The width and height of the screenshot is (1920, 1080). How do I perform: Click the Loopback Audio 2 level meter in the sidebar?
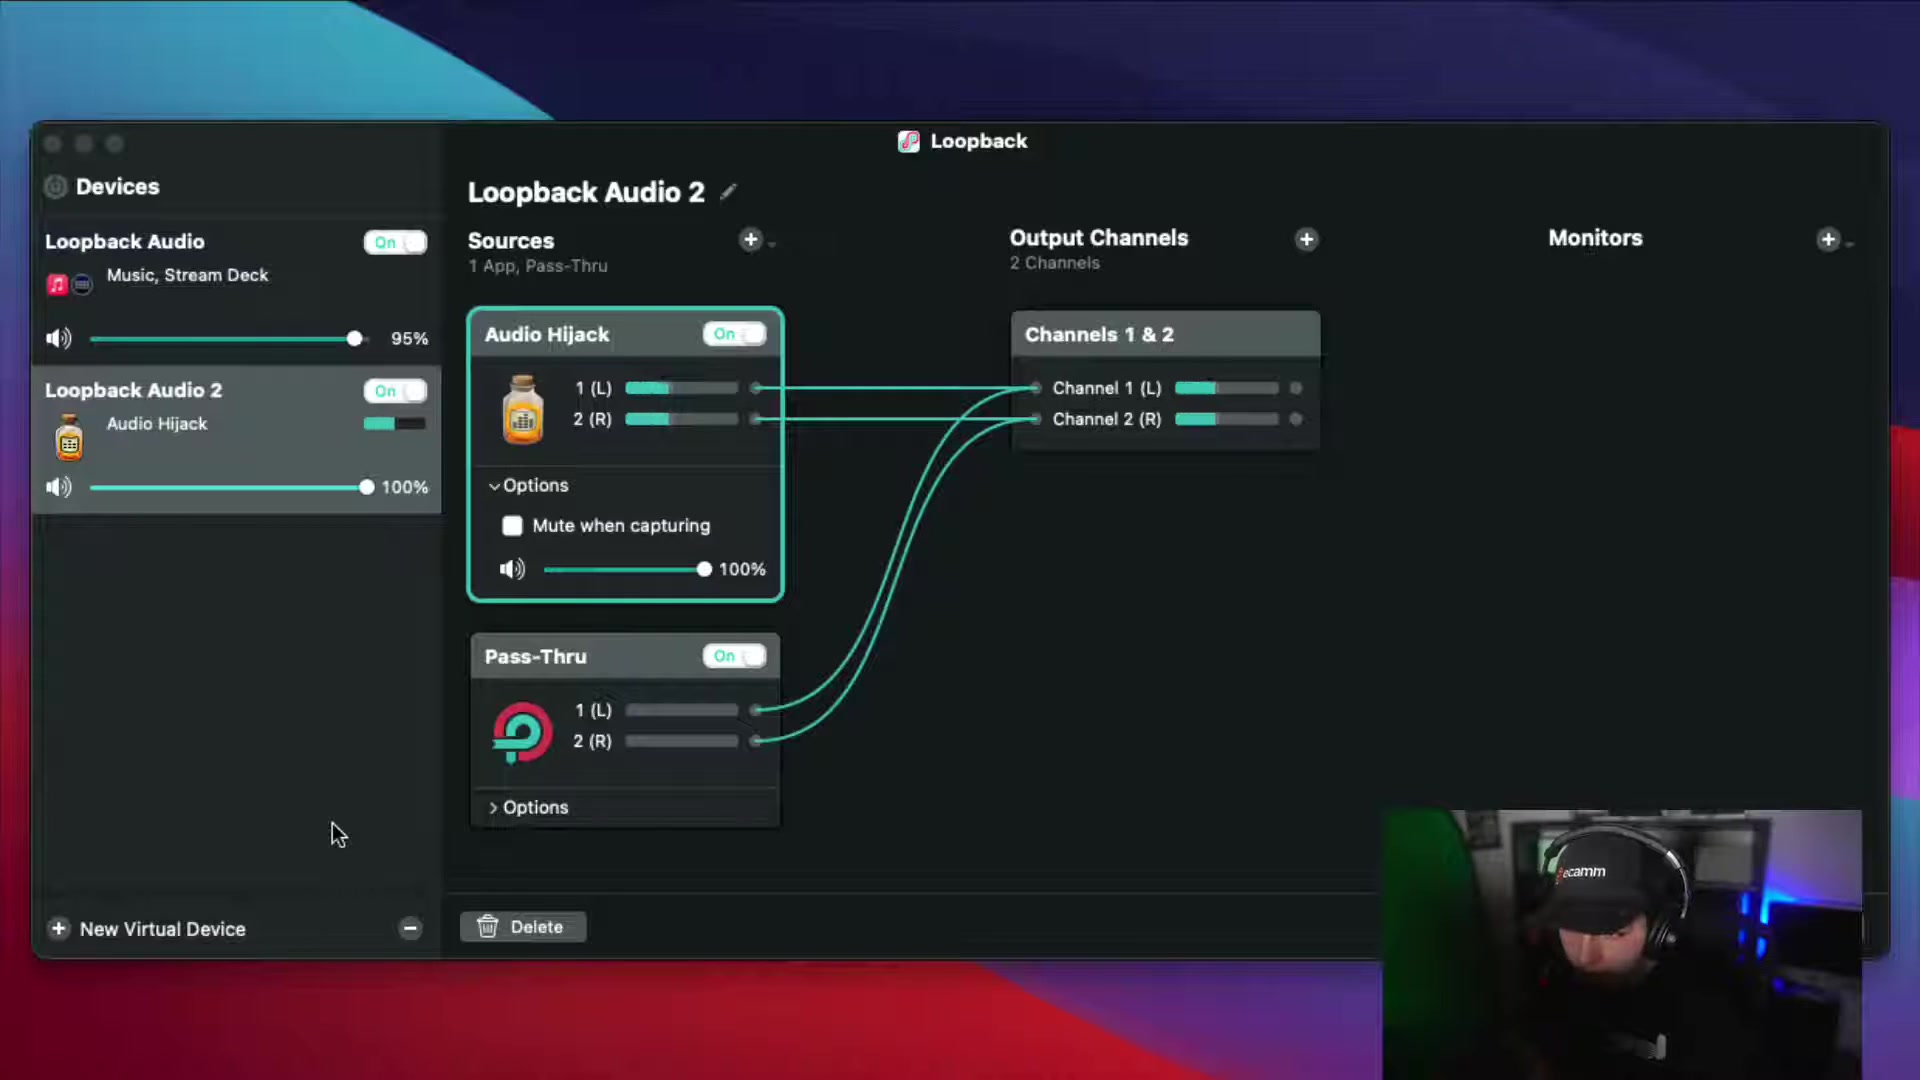point(394,424)
